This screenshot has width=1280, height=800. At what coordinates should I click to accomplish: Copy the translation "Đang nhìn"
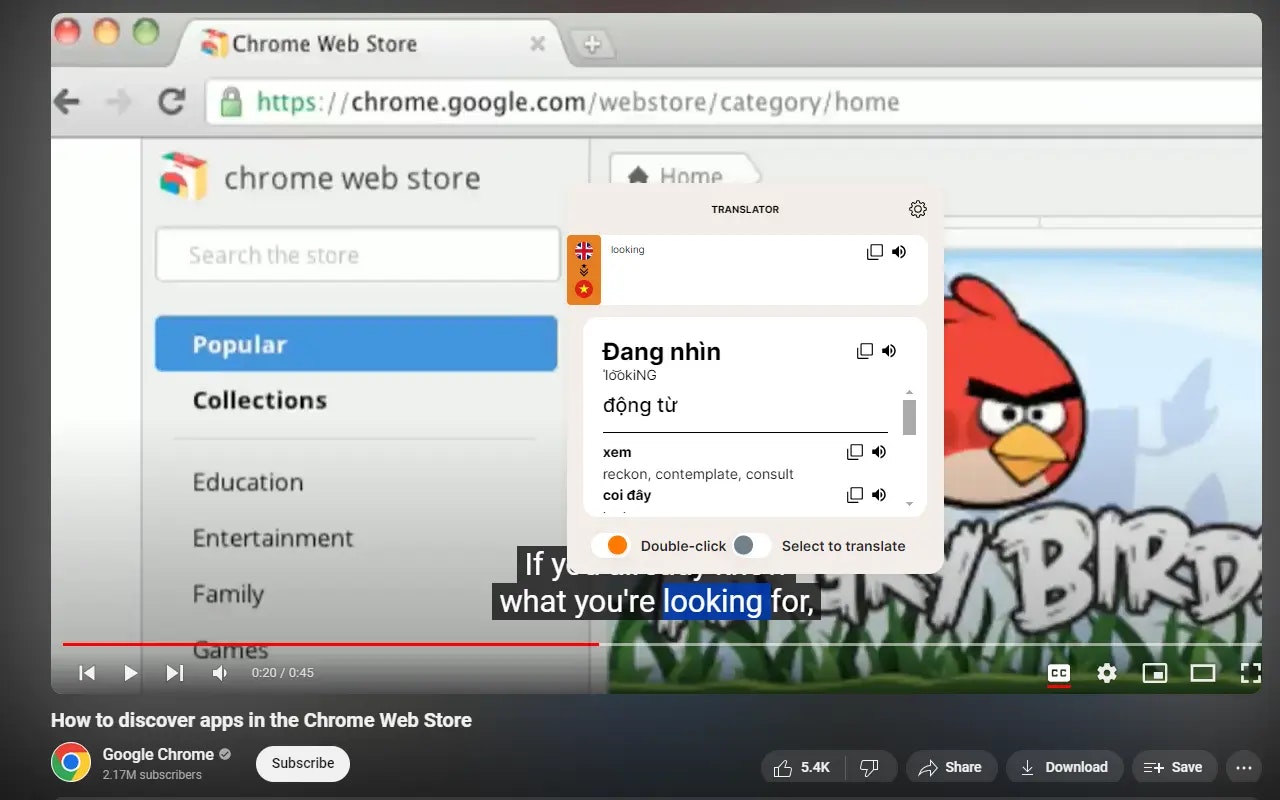865,351
